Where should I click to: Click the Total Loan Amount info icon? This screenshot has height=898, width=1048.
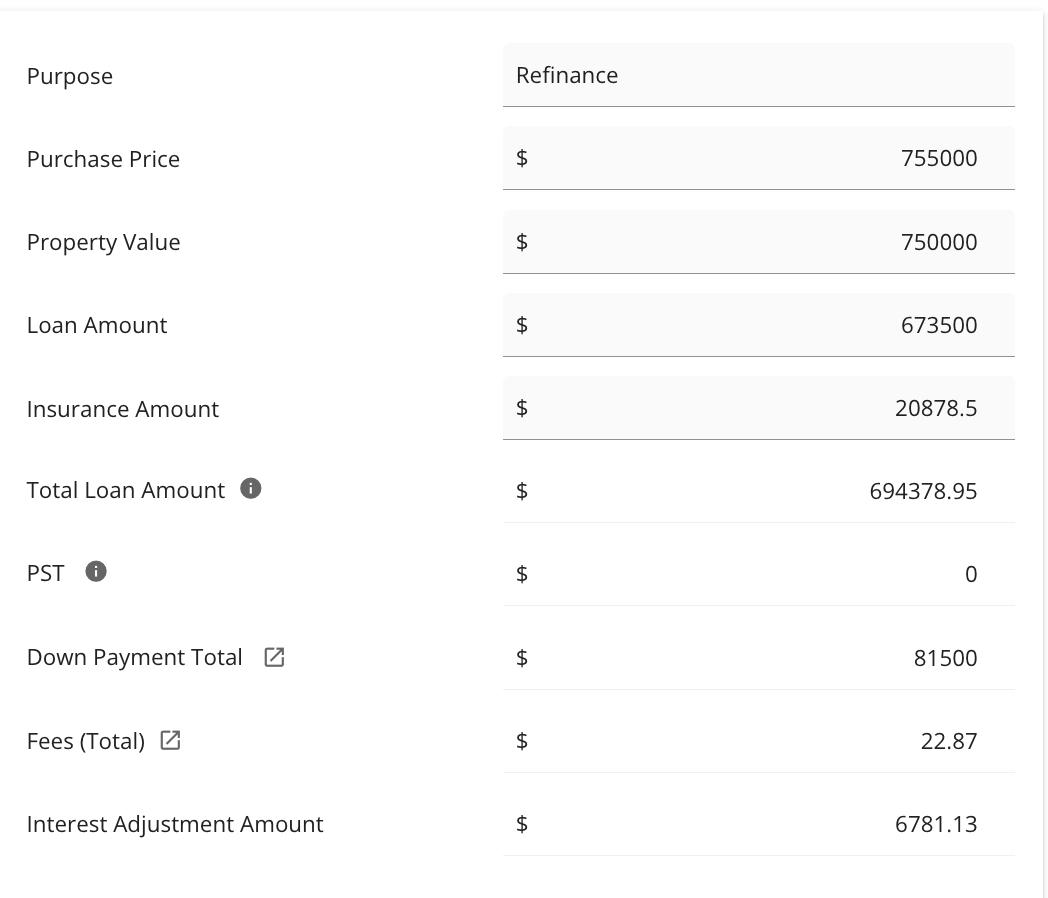click(x=251, y=488)
